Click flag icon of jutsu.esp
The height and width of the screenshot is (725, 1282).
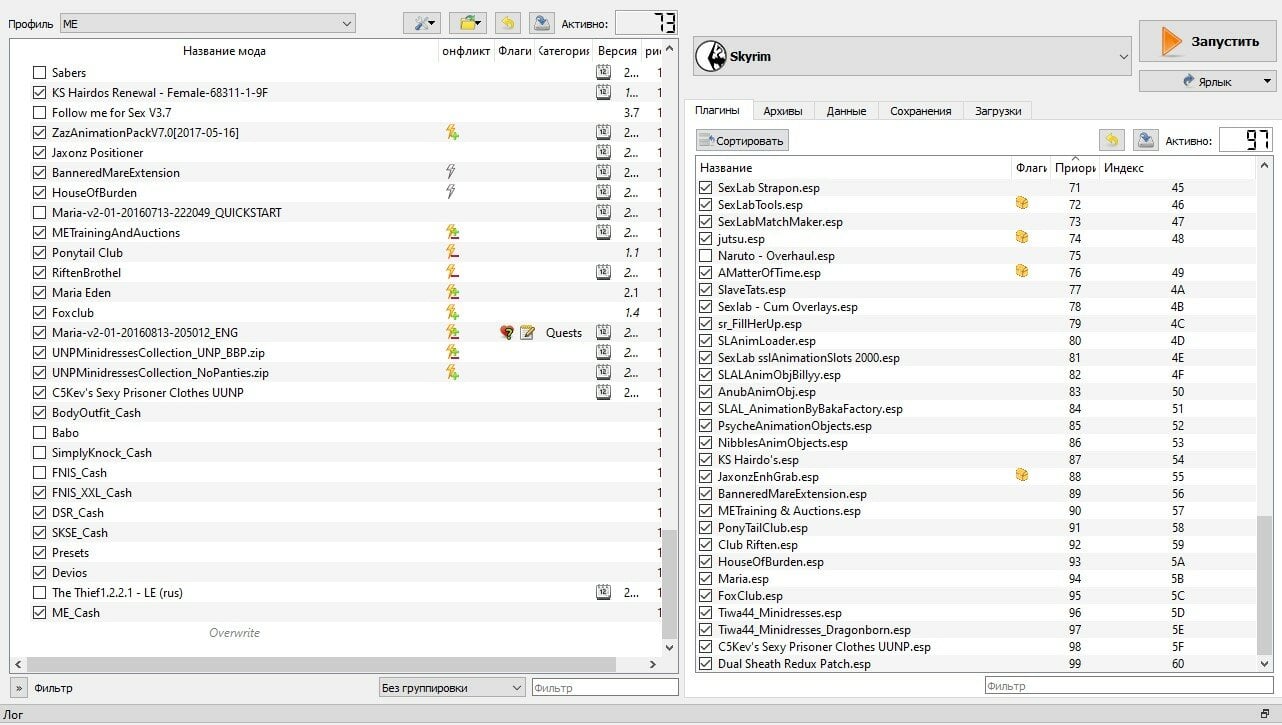(x=1022, y=238)
